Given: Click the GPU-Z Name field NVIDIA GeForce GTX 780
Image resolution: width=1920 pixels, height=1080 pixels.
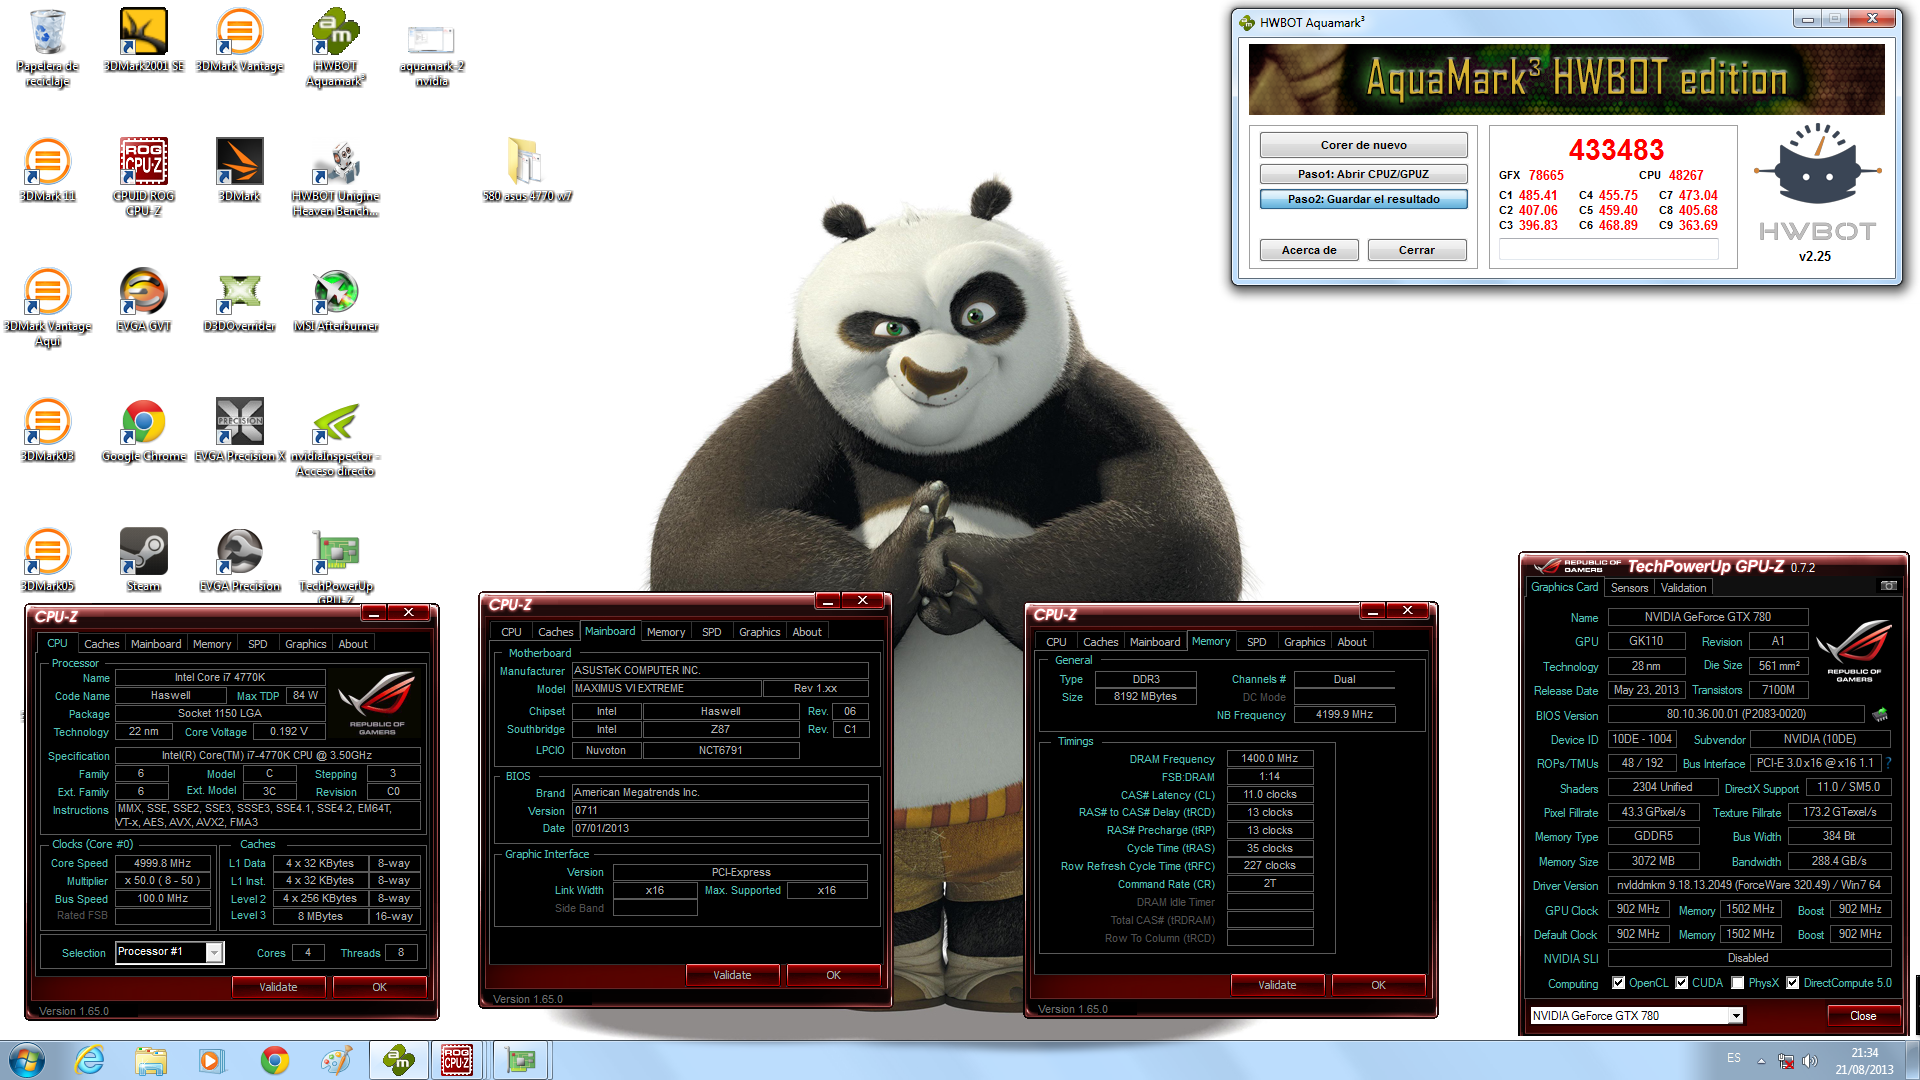Looking at the screenshot, I should click(1707, 617).
